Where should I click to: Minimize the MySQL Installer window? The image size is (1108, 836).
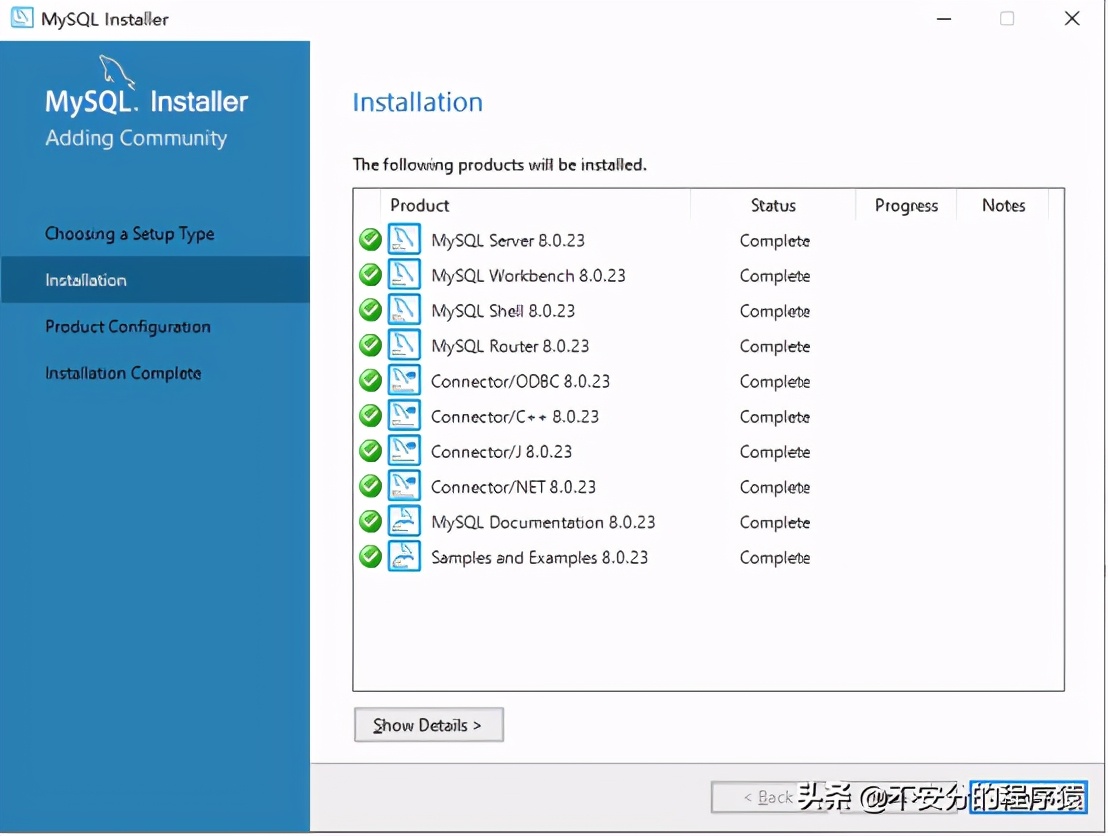pos(944,18)
